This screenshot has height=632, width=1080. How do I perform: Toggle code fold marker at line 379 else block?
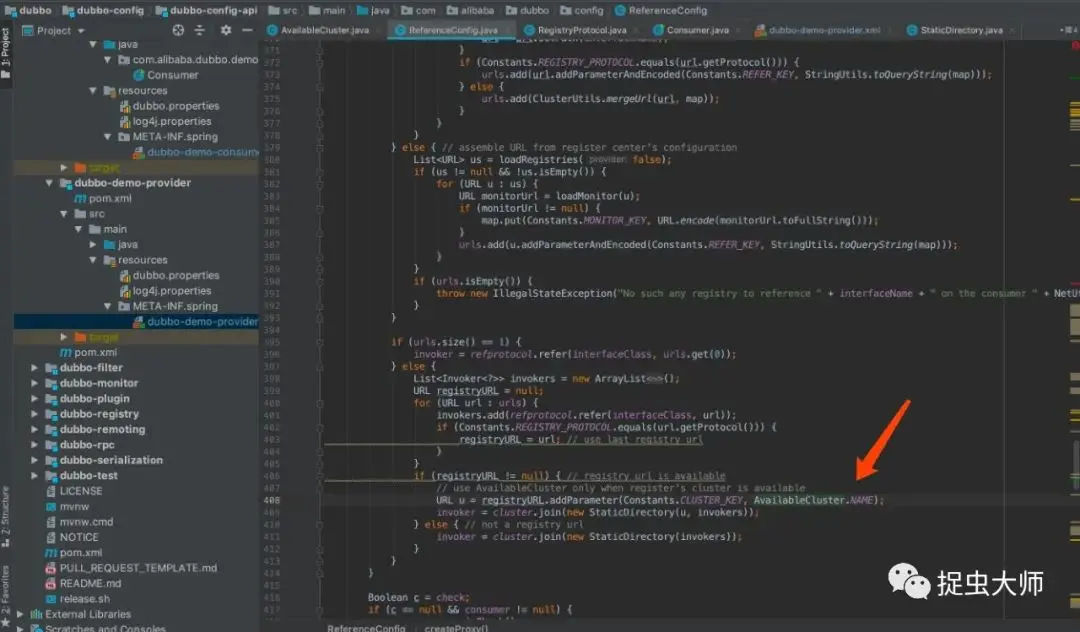pyautogui.click(x=320, y=147)
